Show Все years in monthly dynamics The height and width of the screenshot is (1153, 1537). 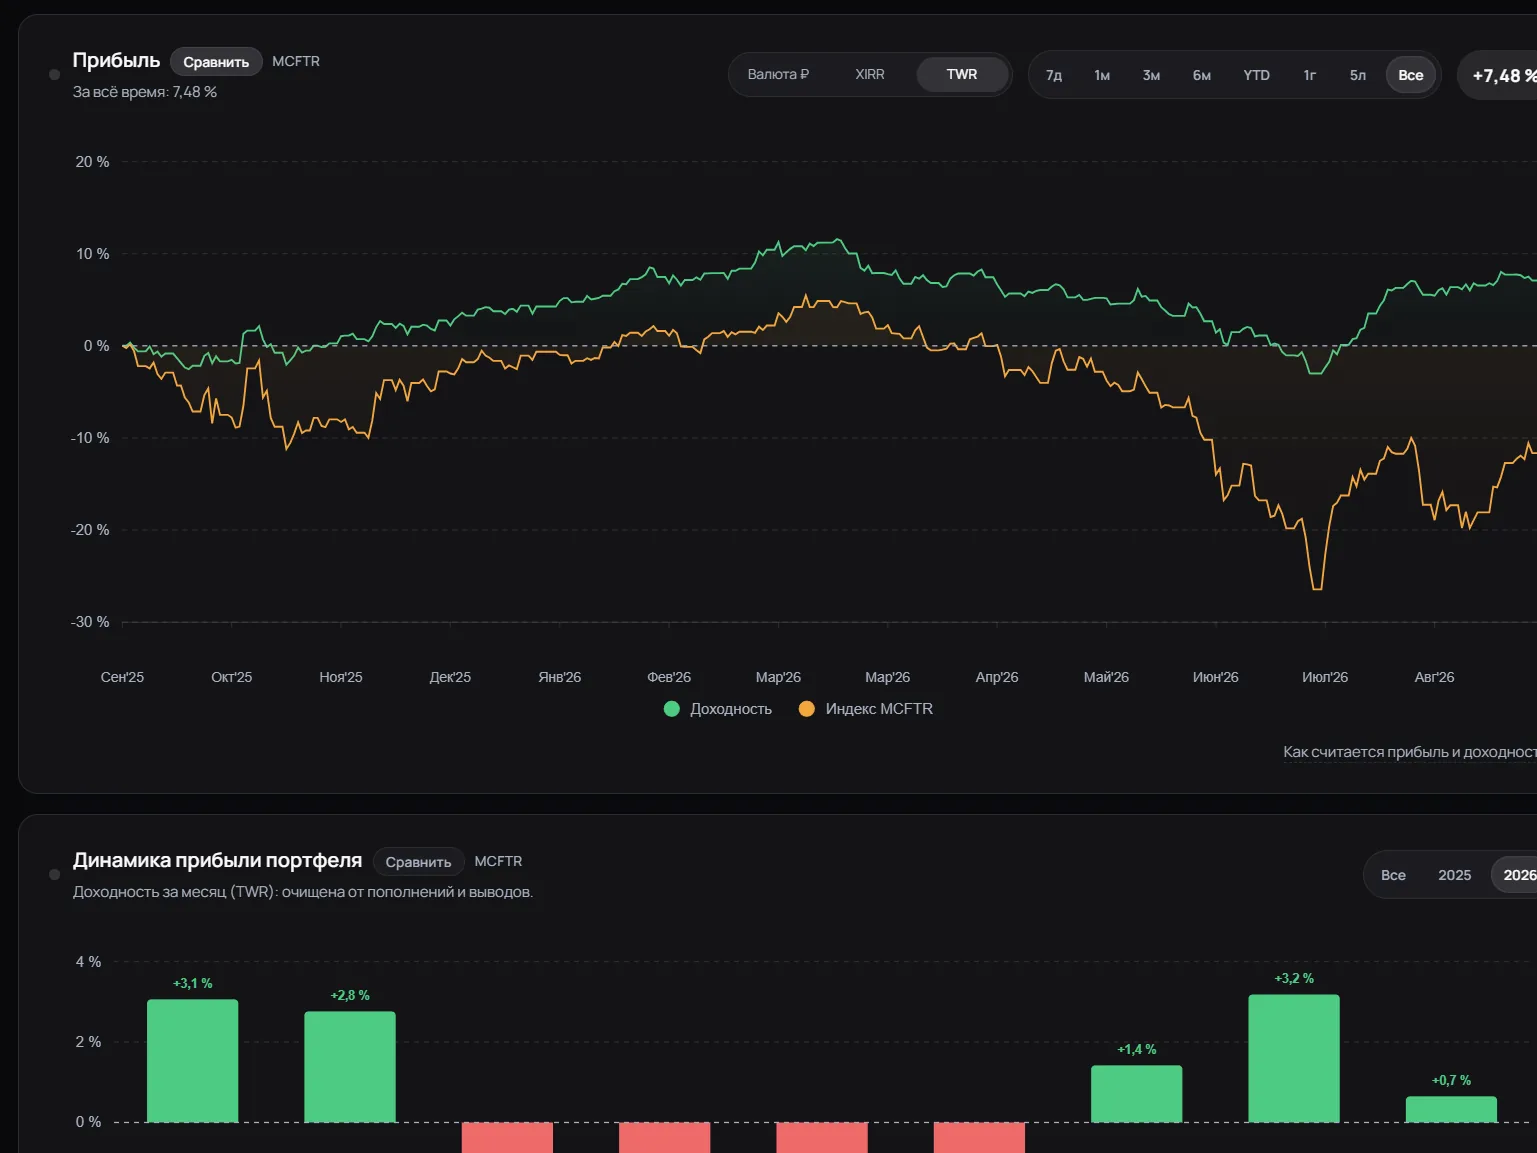[1393, 875]
